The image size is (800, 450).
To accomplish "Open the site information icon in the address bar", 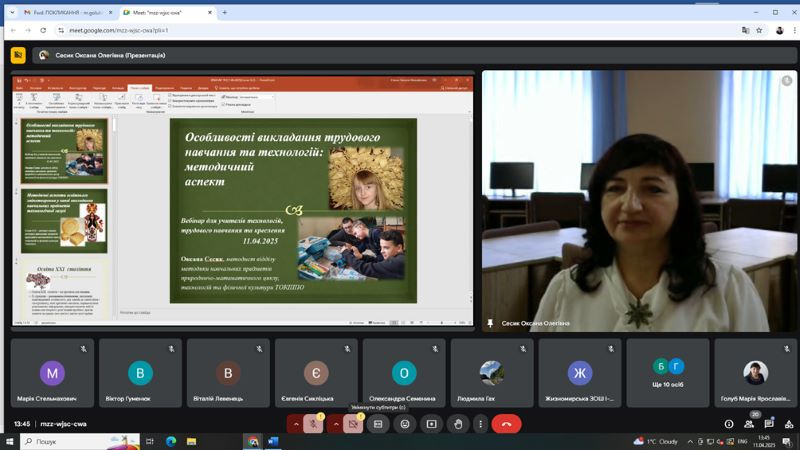I will pos(61,31).
